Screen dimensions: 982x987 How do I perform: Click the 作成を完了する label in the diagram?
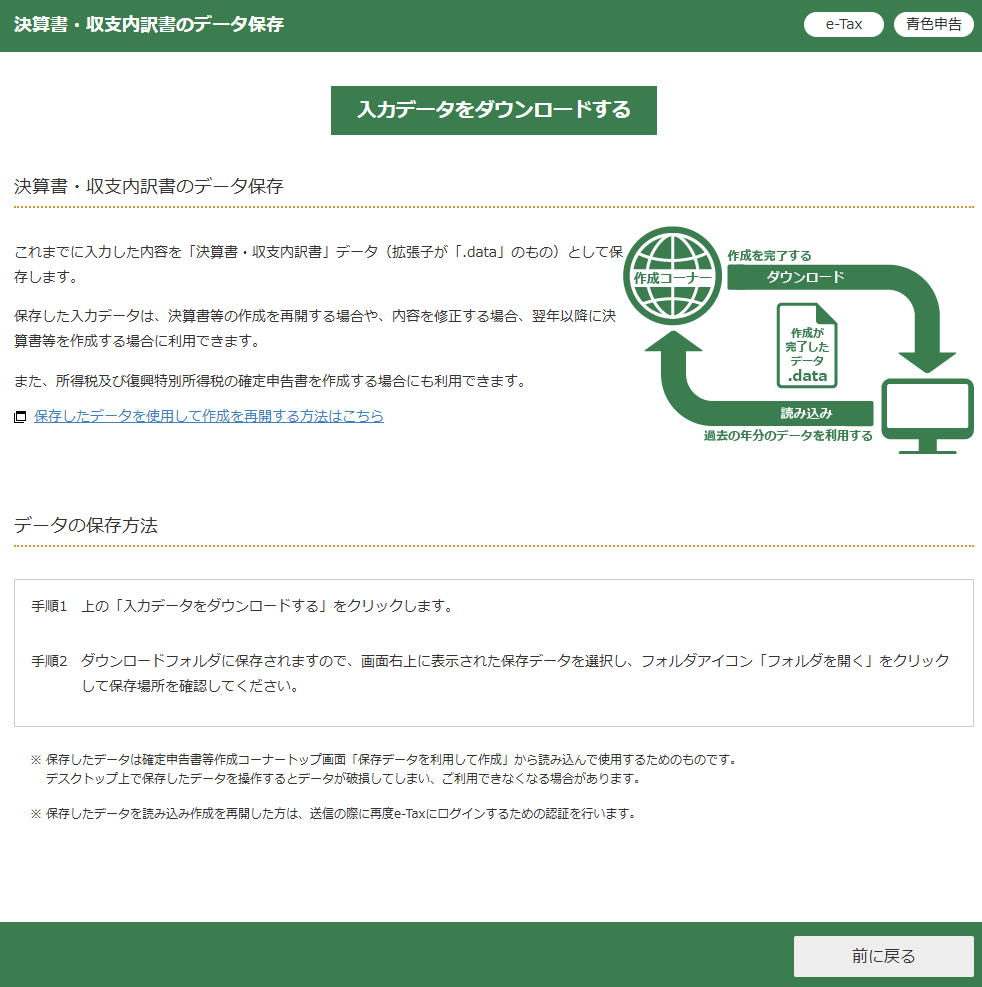click(x=769, y=255)
